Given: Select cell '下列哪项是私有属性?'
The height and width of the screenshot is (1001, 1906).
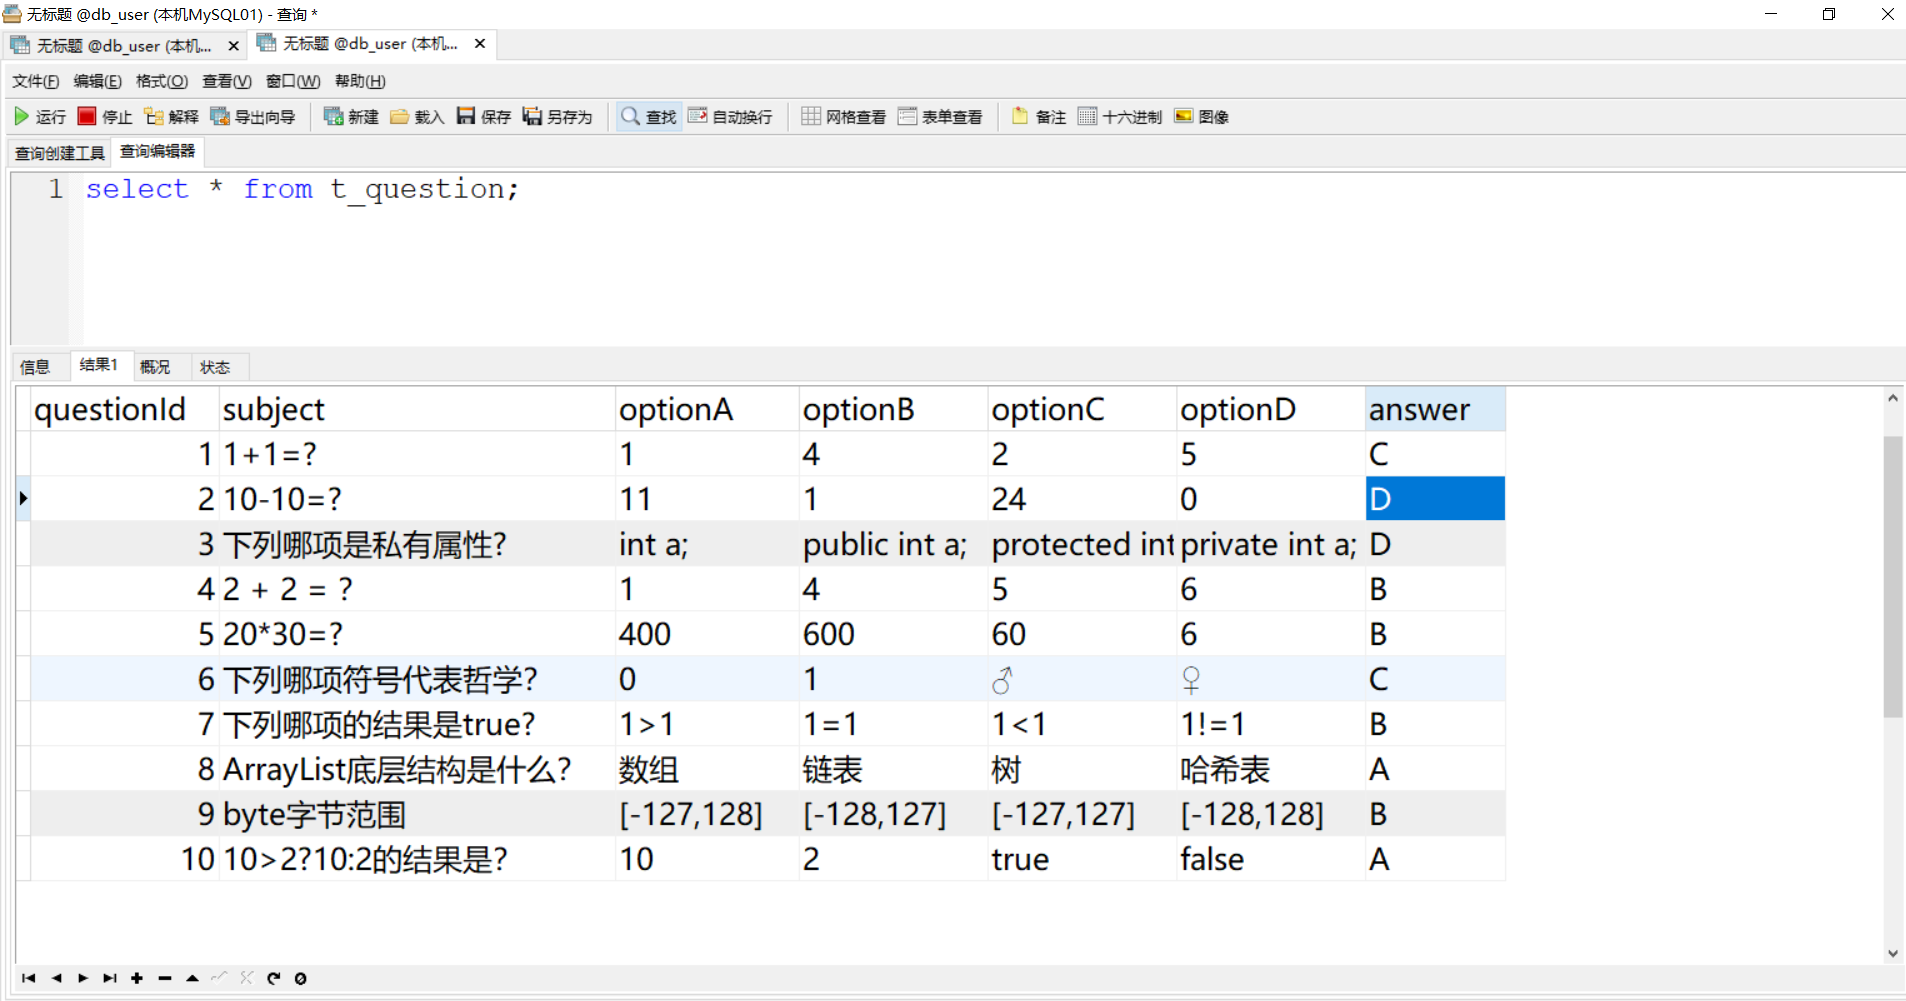Looking at the screenshot, I should [x=416, y=544].
